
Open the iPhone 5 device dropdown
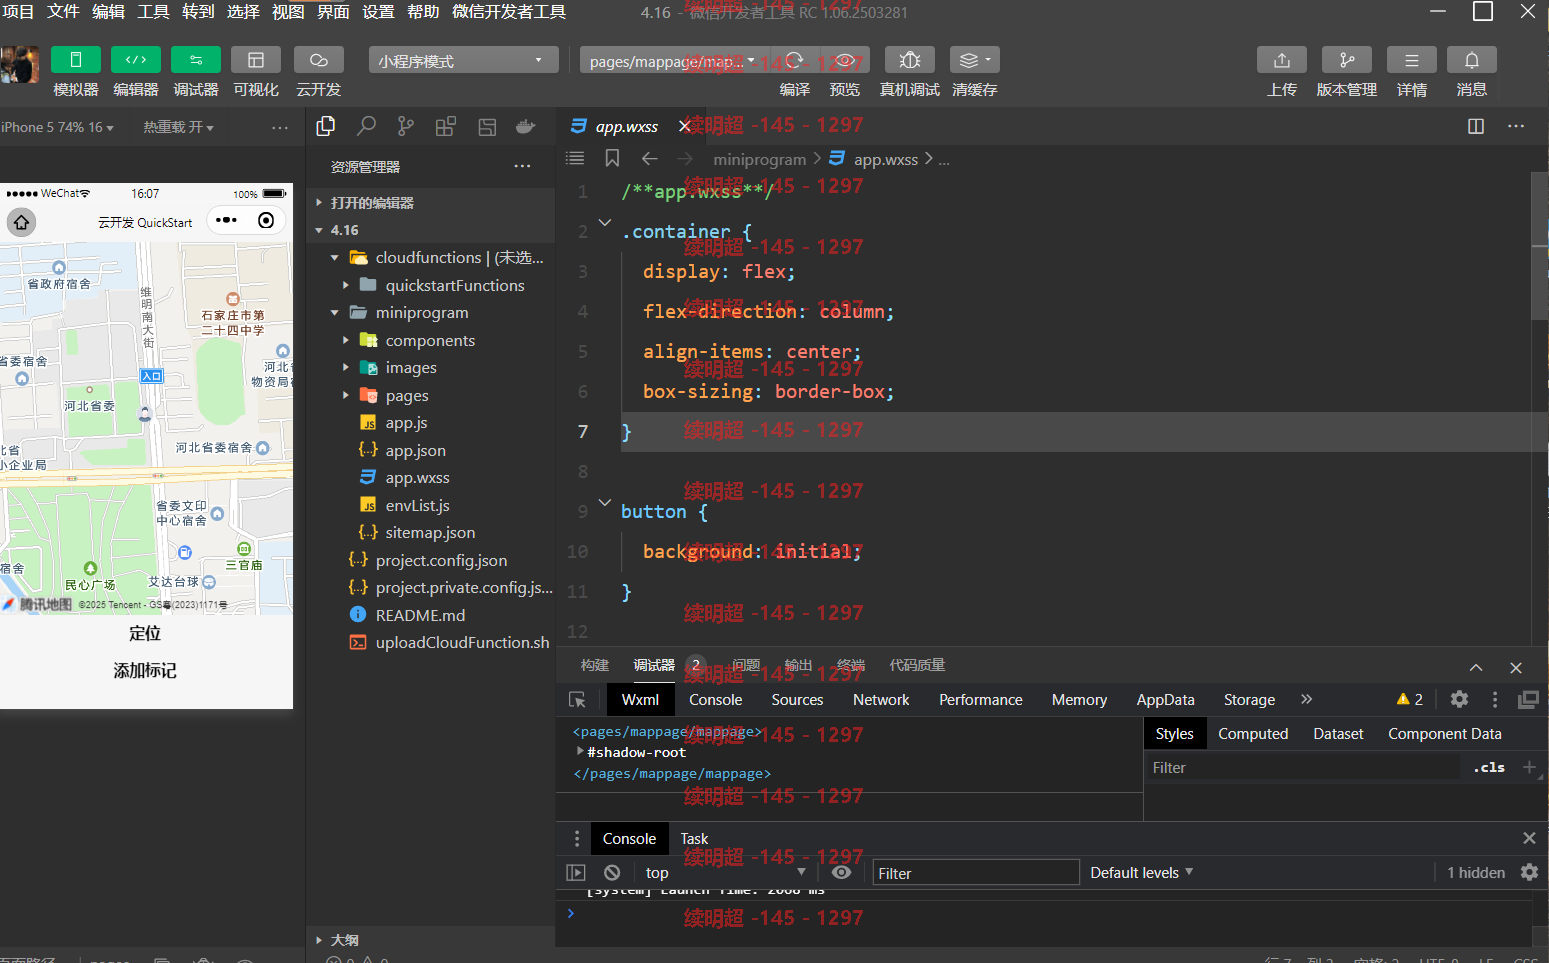[58, 127]
